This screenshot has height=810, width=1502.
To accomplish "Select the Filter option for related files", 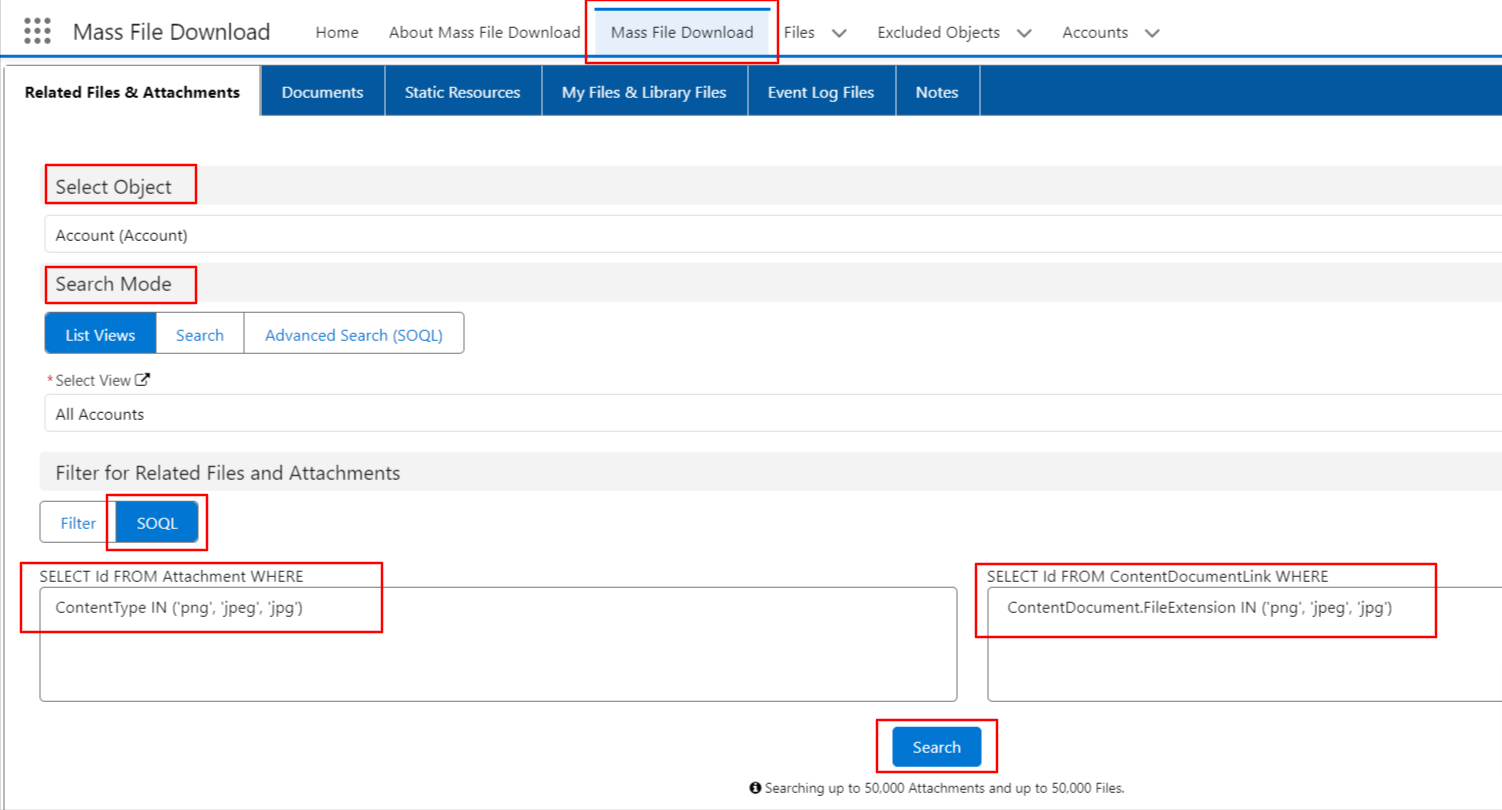I will point(78,523).
